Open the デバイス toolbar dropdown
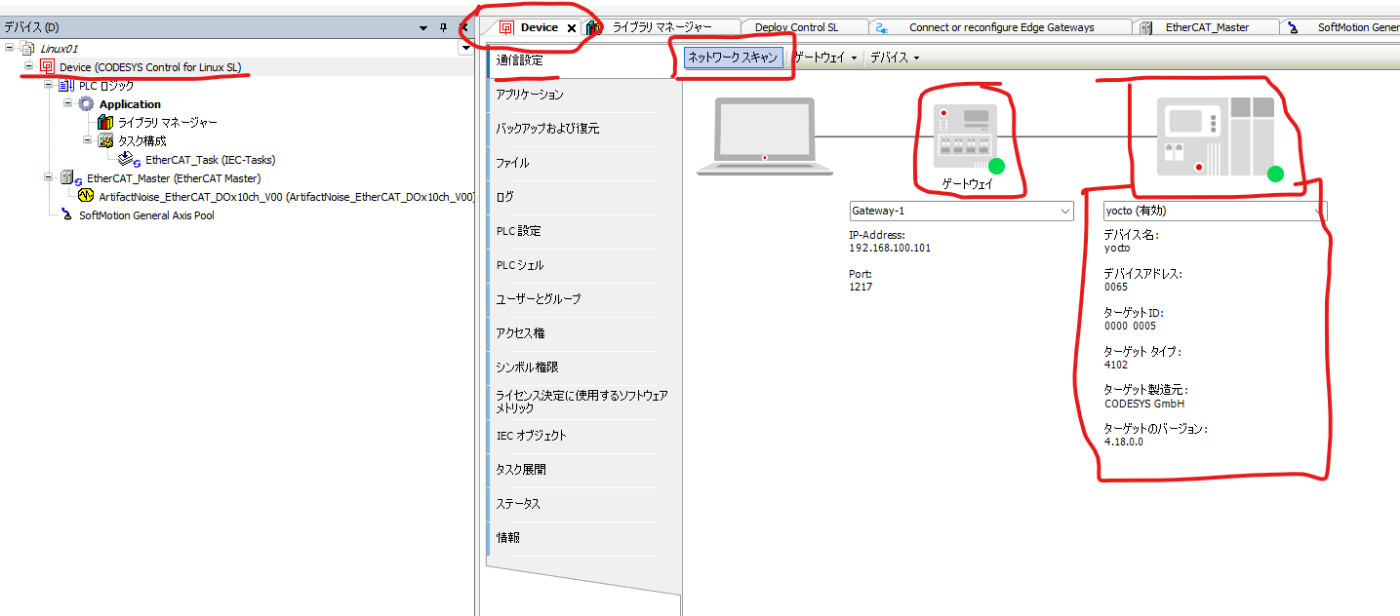 (x=894, y=58)
